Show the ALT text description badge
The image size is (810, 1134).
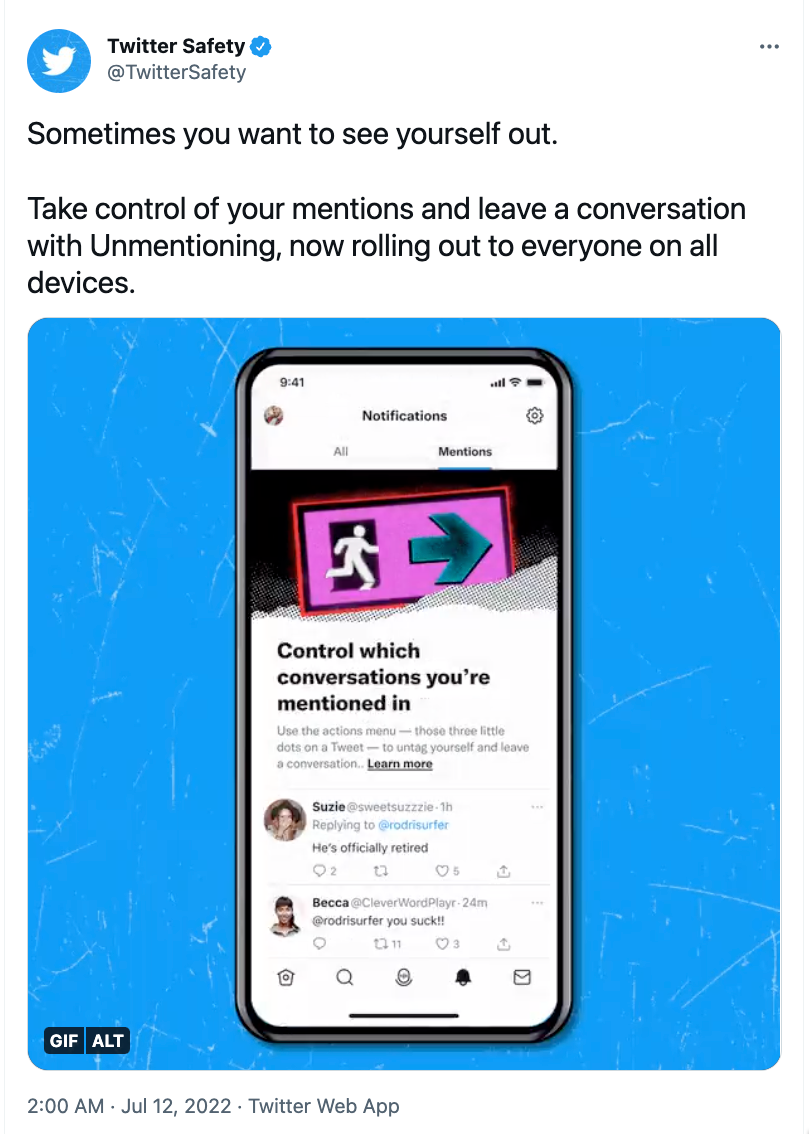click(108, 1040)
